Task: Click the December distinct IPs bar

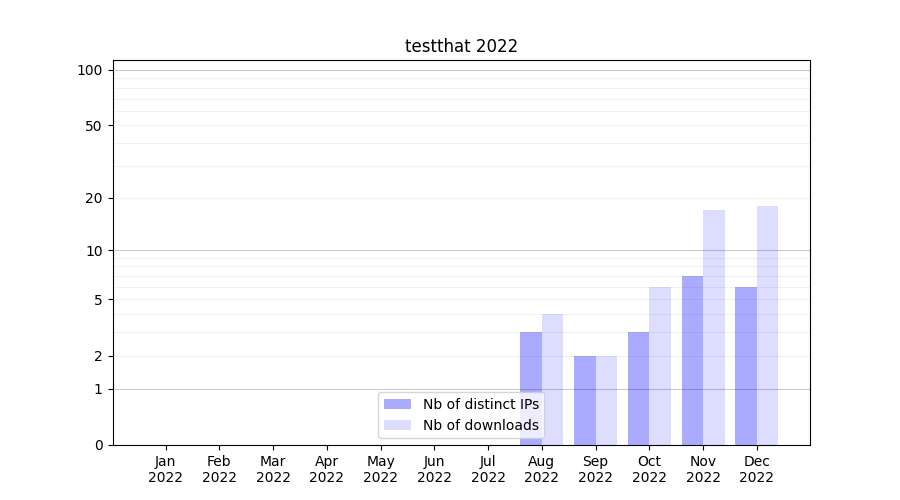Action: click(746, 365)
